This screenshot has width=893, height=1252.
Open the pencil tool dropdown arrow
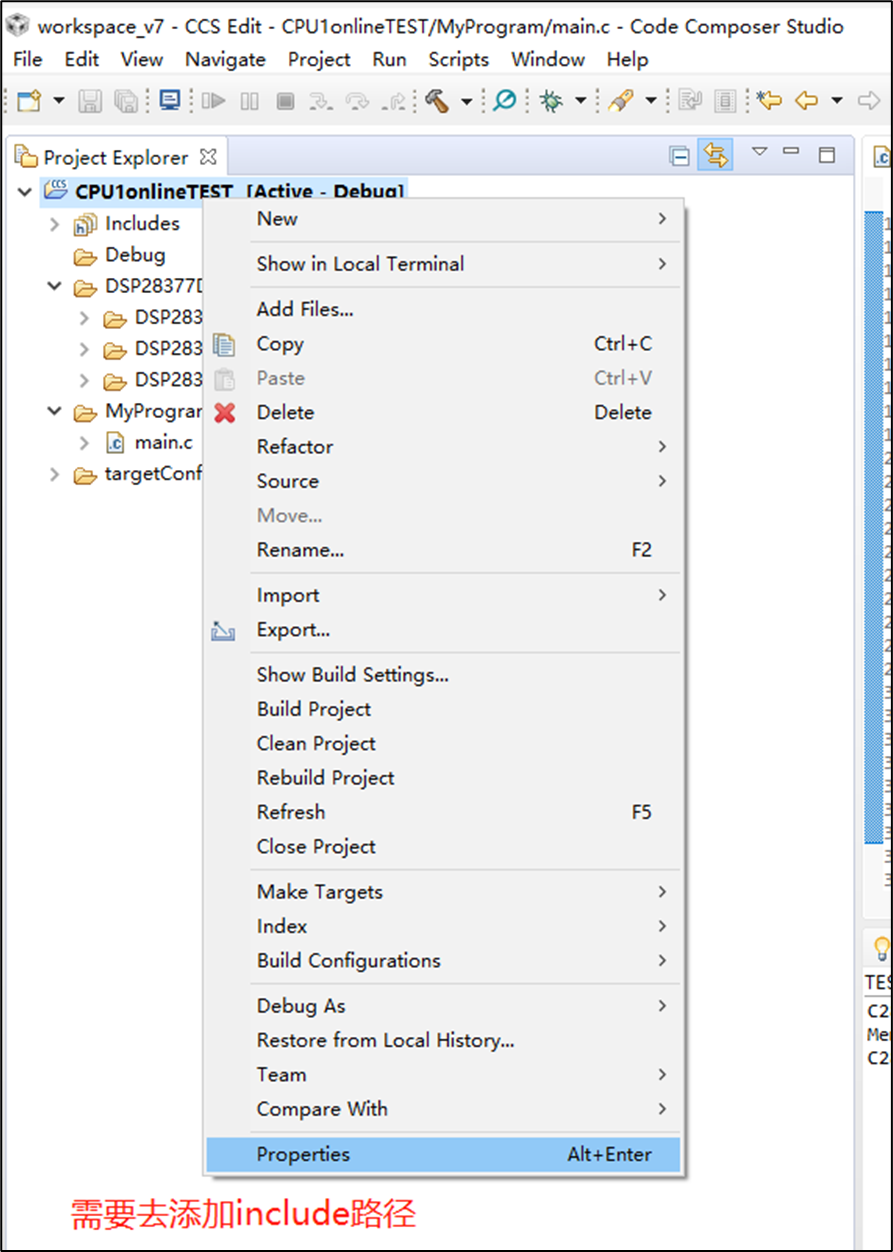pyautogui.click(x=651, y=101)
